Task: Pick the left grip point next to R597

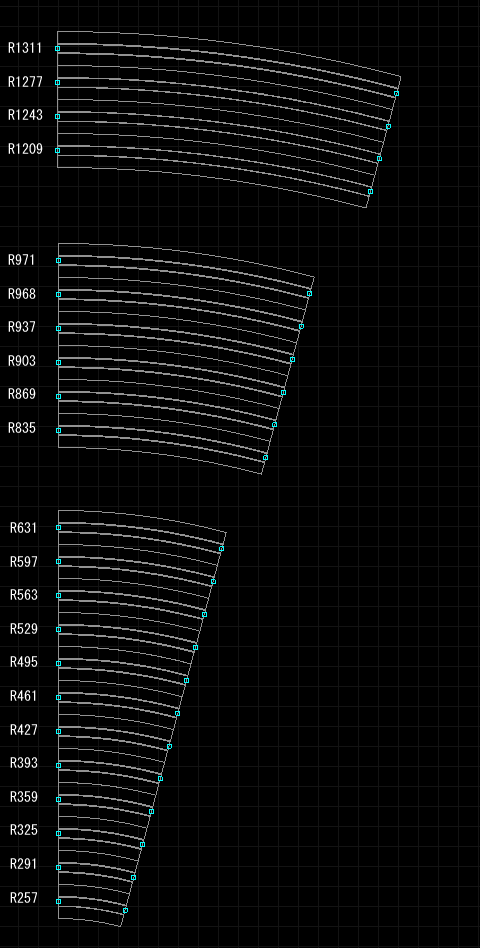Action: coord(59,562)
